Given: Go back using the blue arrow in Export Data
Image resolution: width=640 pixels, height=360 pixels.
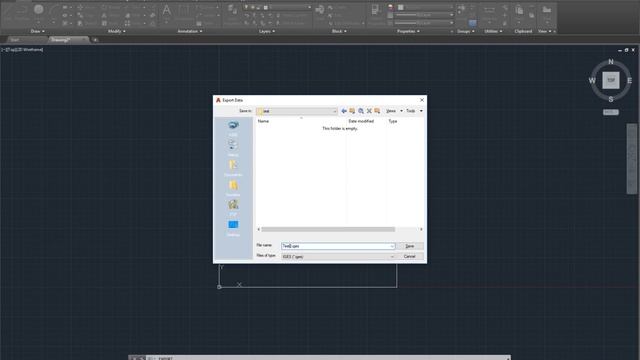Looking at the screenshot, I should coord(344,111).
